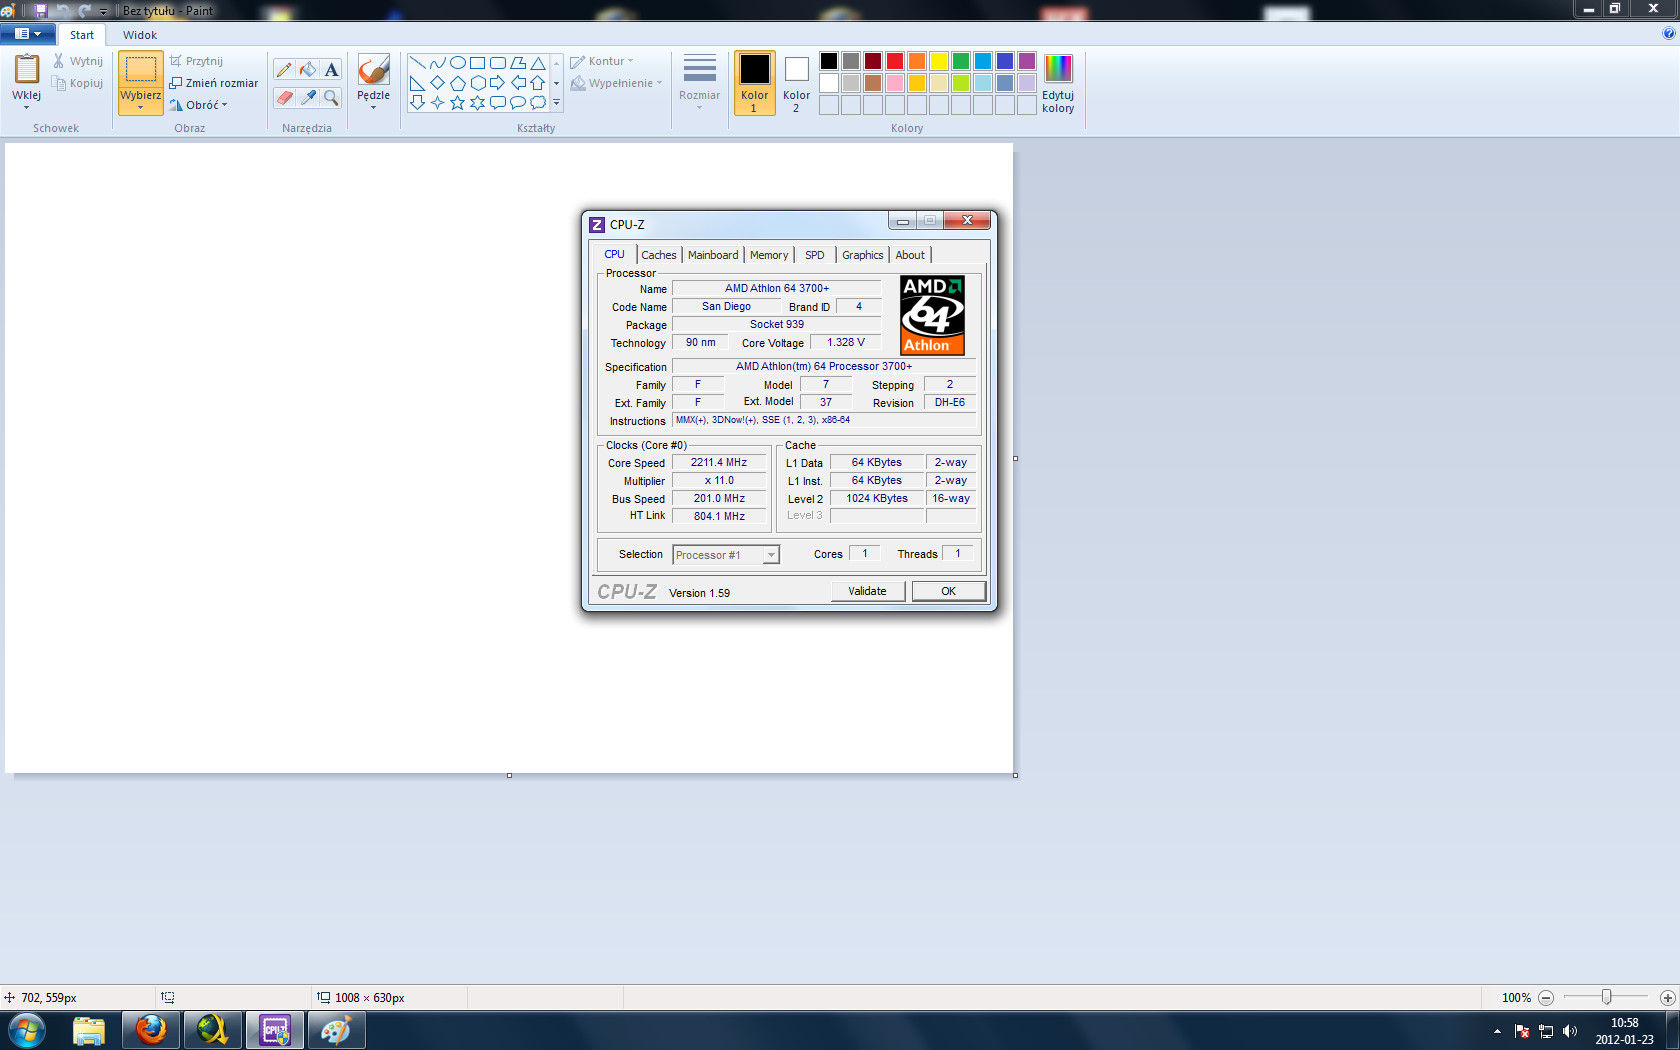This screenshot has width=1680, height=1050.
Task: Open the Edytuj kolory color editor
Action: pos(1058,83)
